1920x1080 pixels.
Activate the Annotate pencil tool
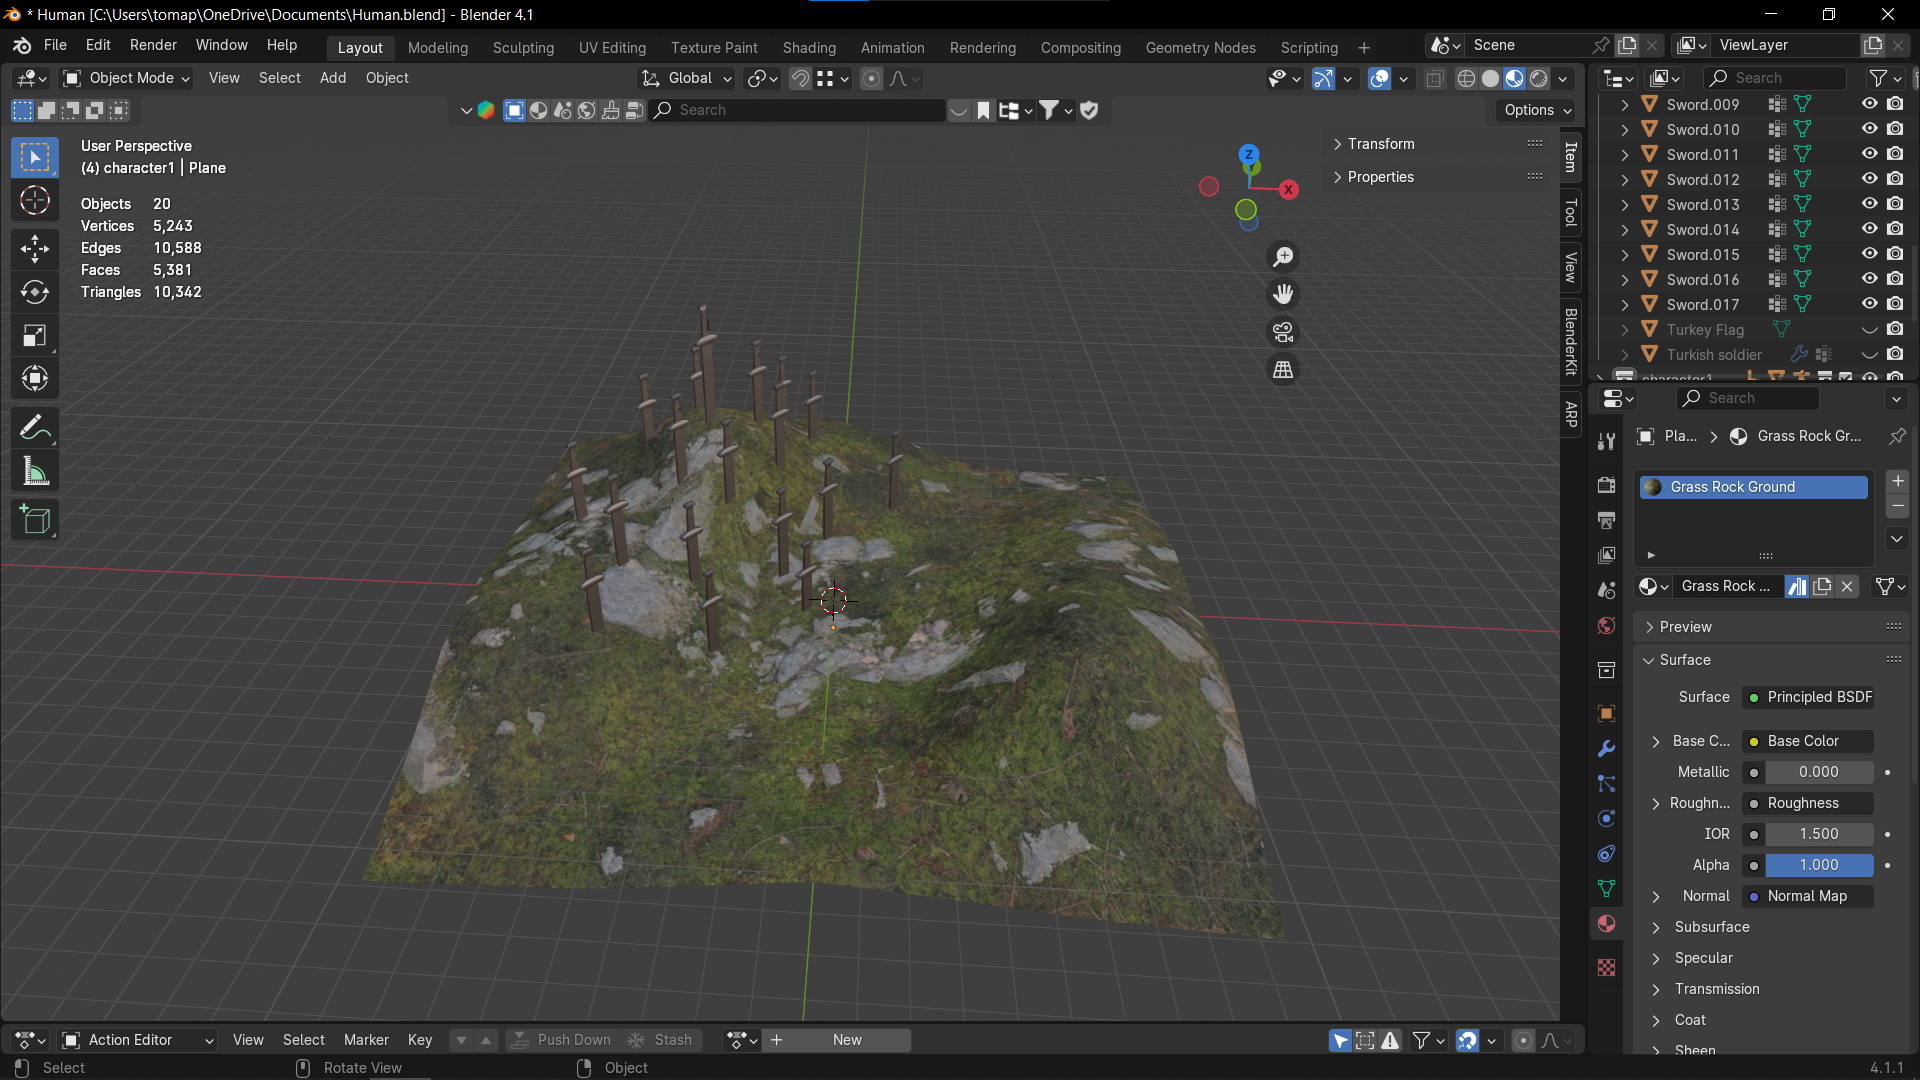click(35, 428)
